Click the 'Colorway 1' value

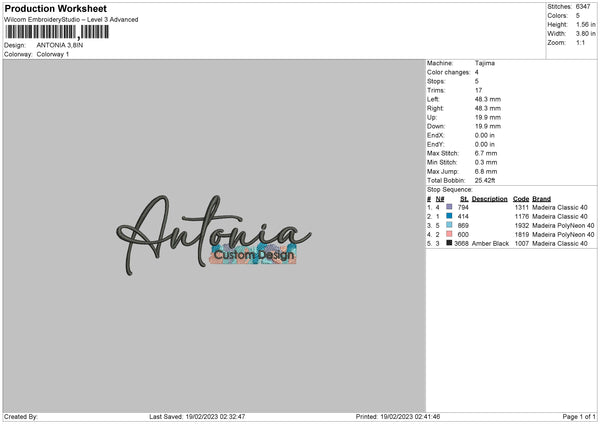[x=53, y=54]
